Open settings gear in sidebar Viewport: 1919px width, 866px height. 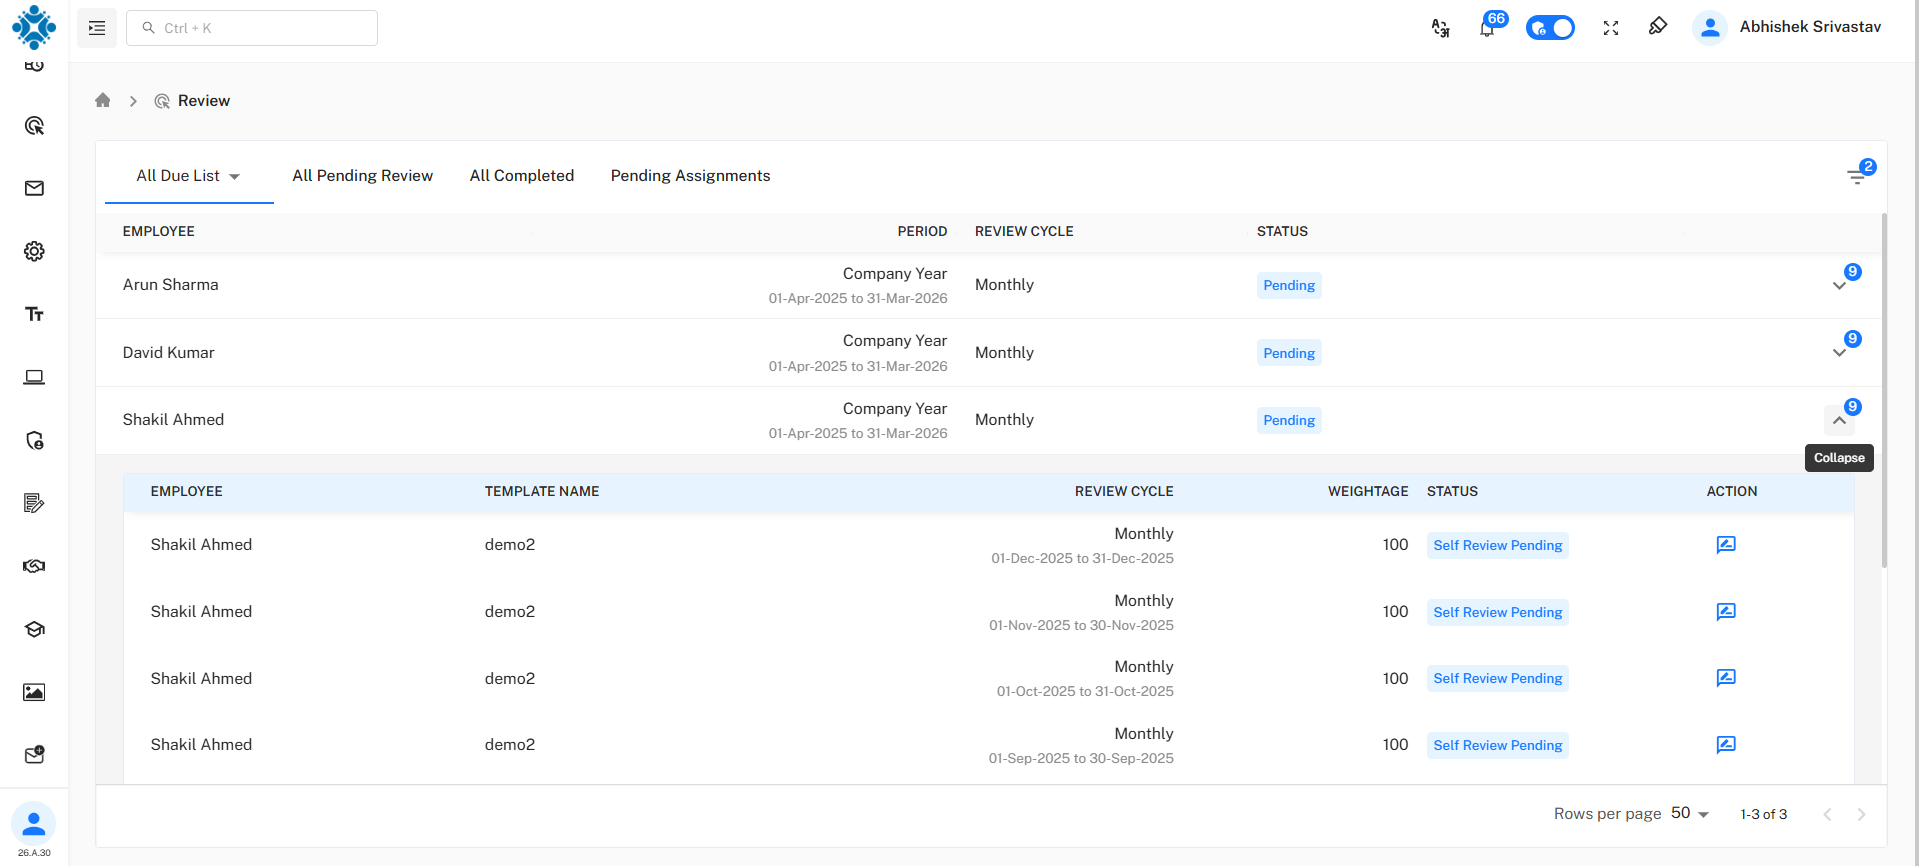pyautogui.click(x=34, y=252)
